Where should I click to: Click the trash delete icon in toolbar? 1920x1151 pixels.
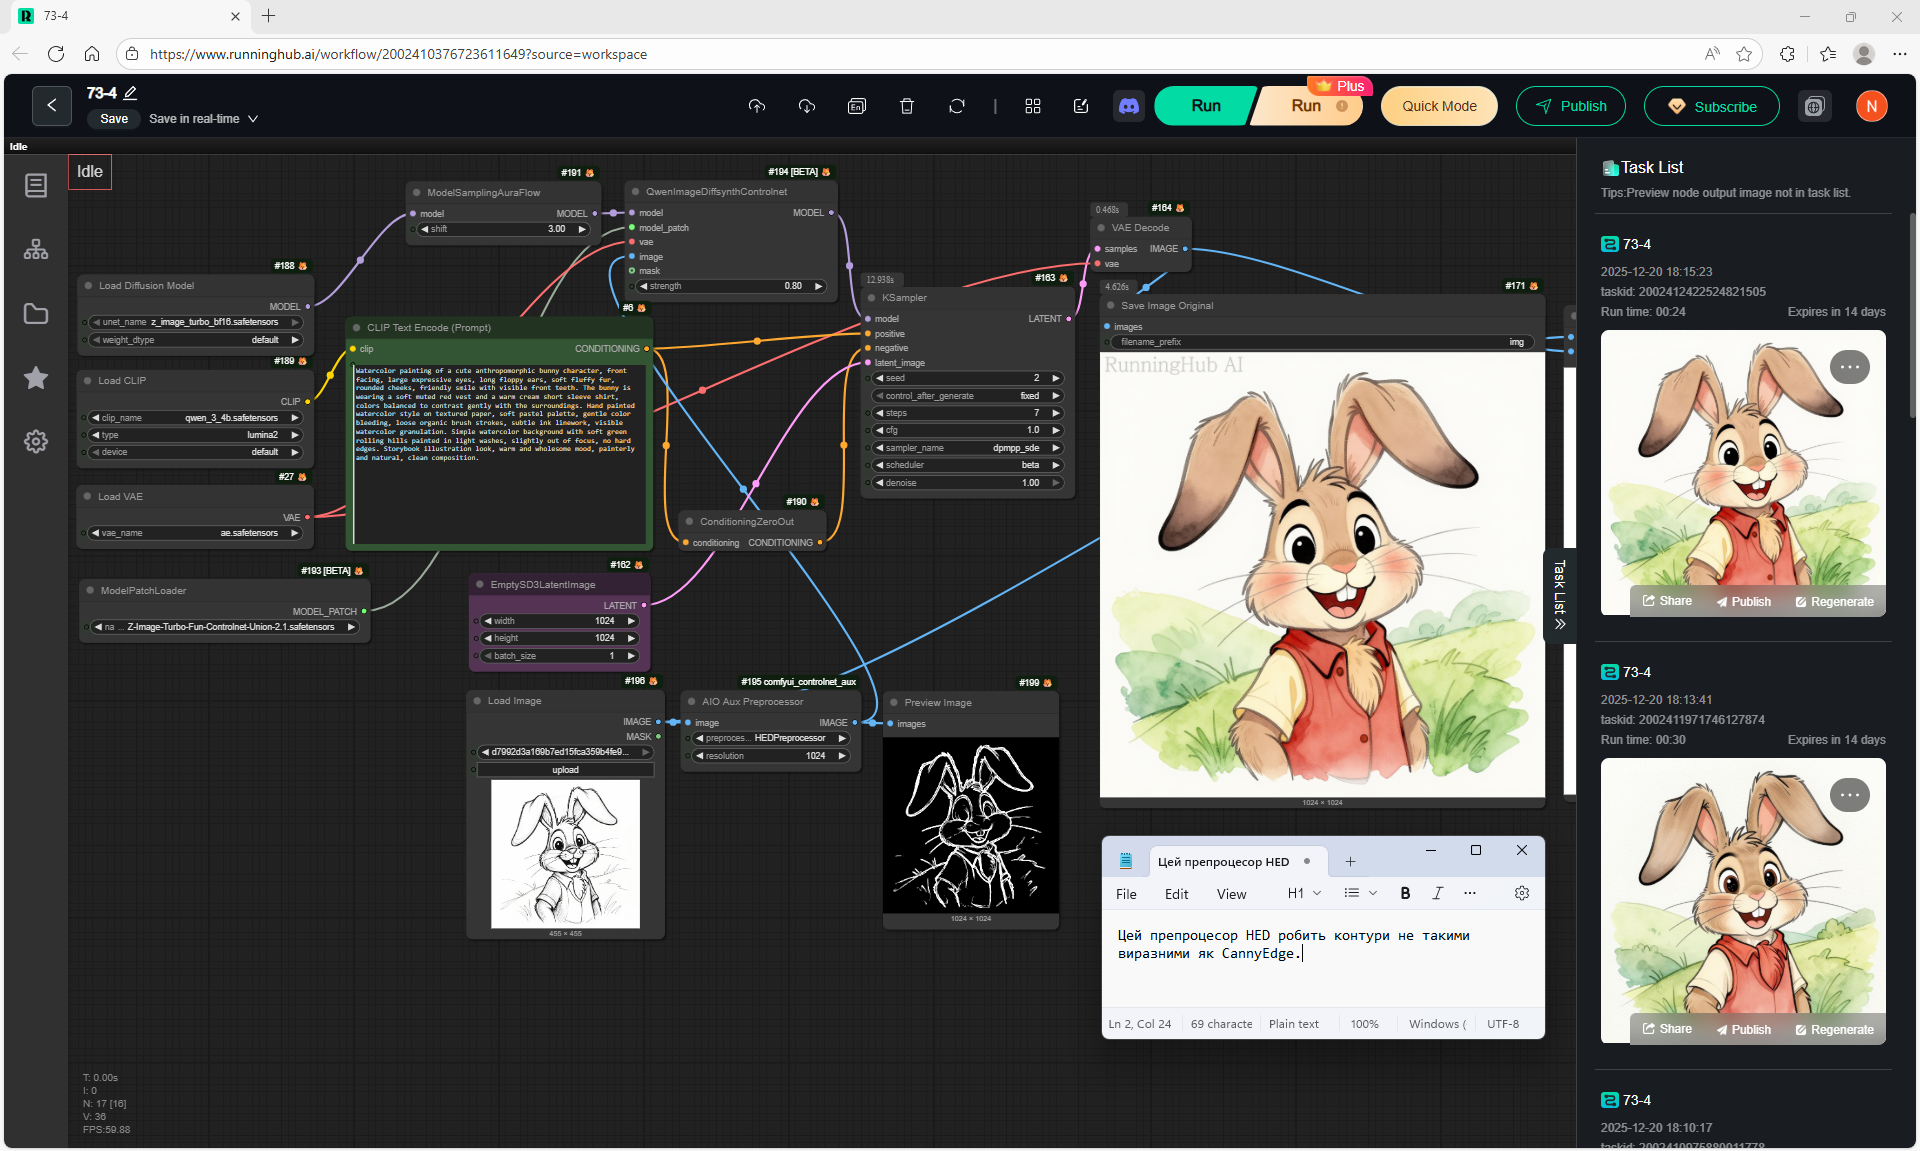tap(907, 106)
